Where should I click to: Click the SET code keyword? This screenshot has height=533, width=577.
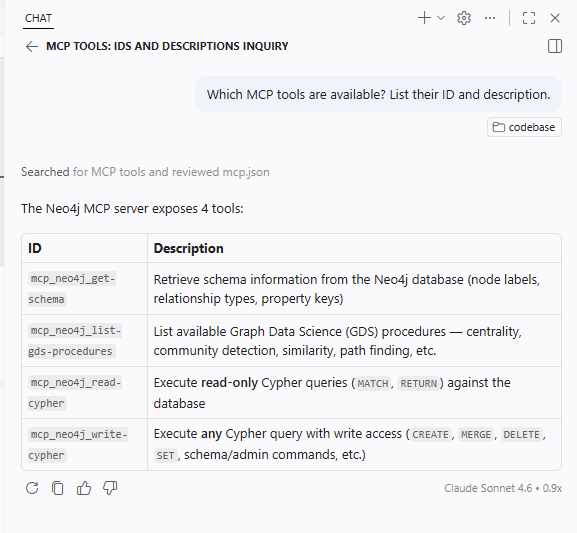click(x=165, y=456)
